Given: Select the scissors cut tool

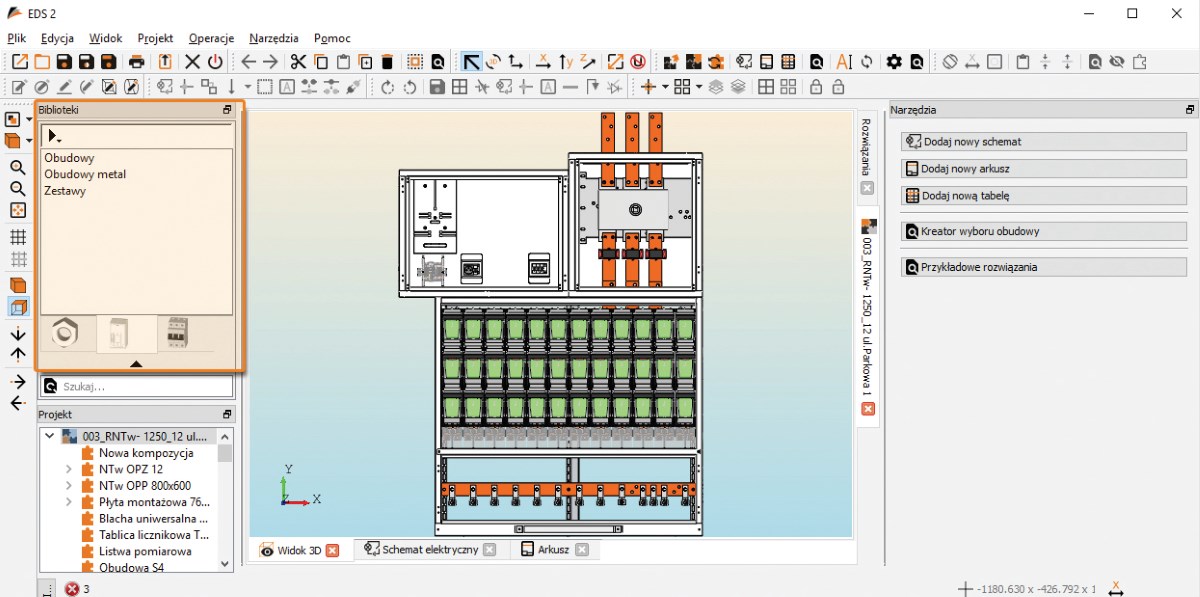Looking at the screenshot, I should coord(298,62).
